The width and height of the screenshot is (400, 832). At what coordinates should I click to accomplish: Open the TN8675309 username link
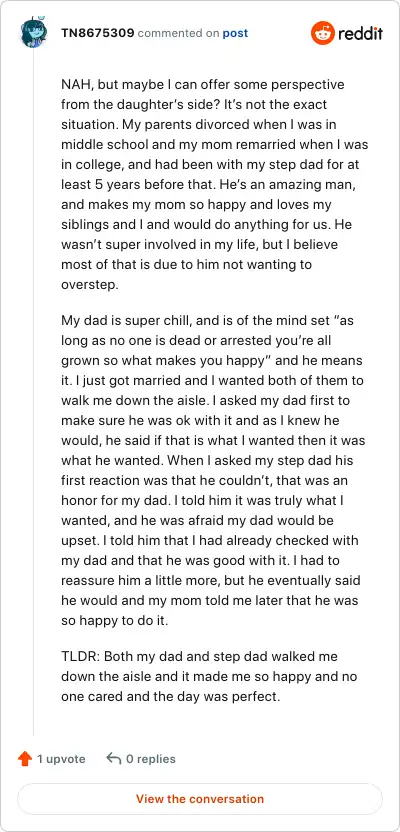point(98,33)
